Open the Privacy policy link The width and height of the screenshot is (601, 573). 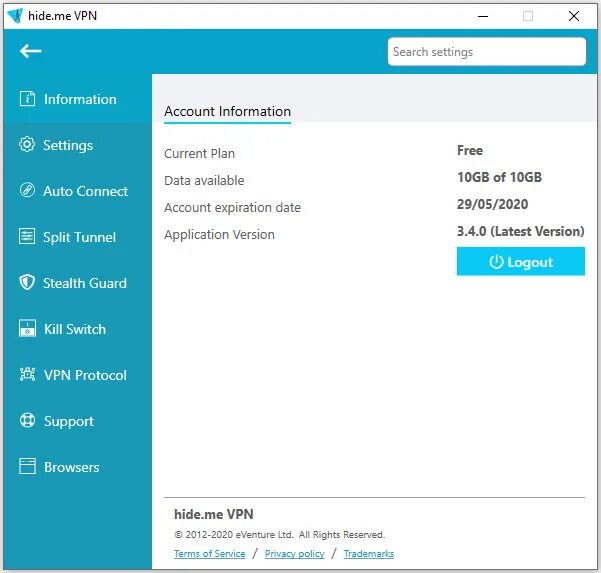pos(294,554)
